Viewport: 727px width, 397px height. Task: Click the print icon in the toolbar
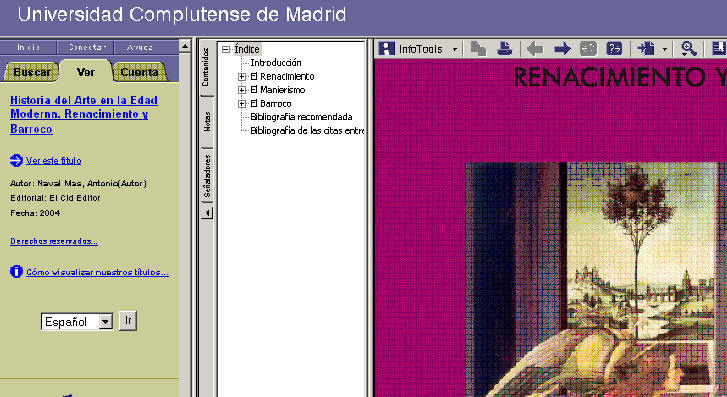coord(504,48)
